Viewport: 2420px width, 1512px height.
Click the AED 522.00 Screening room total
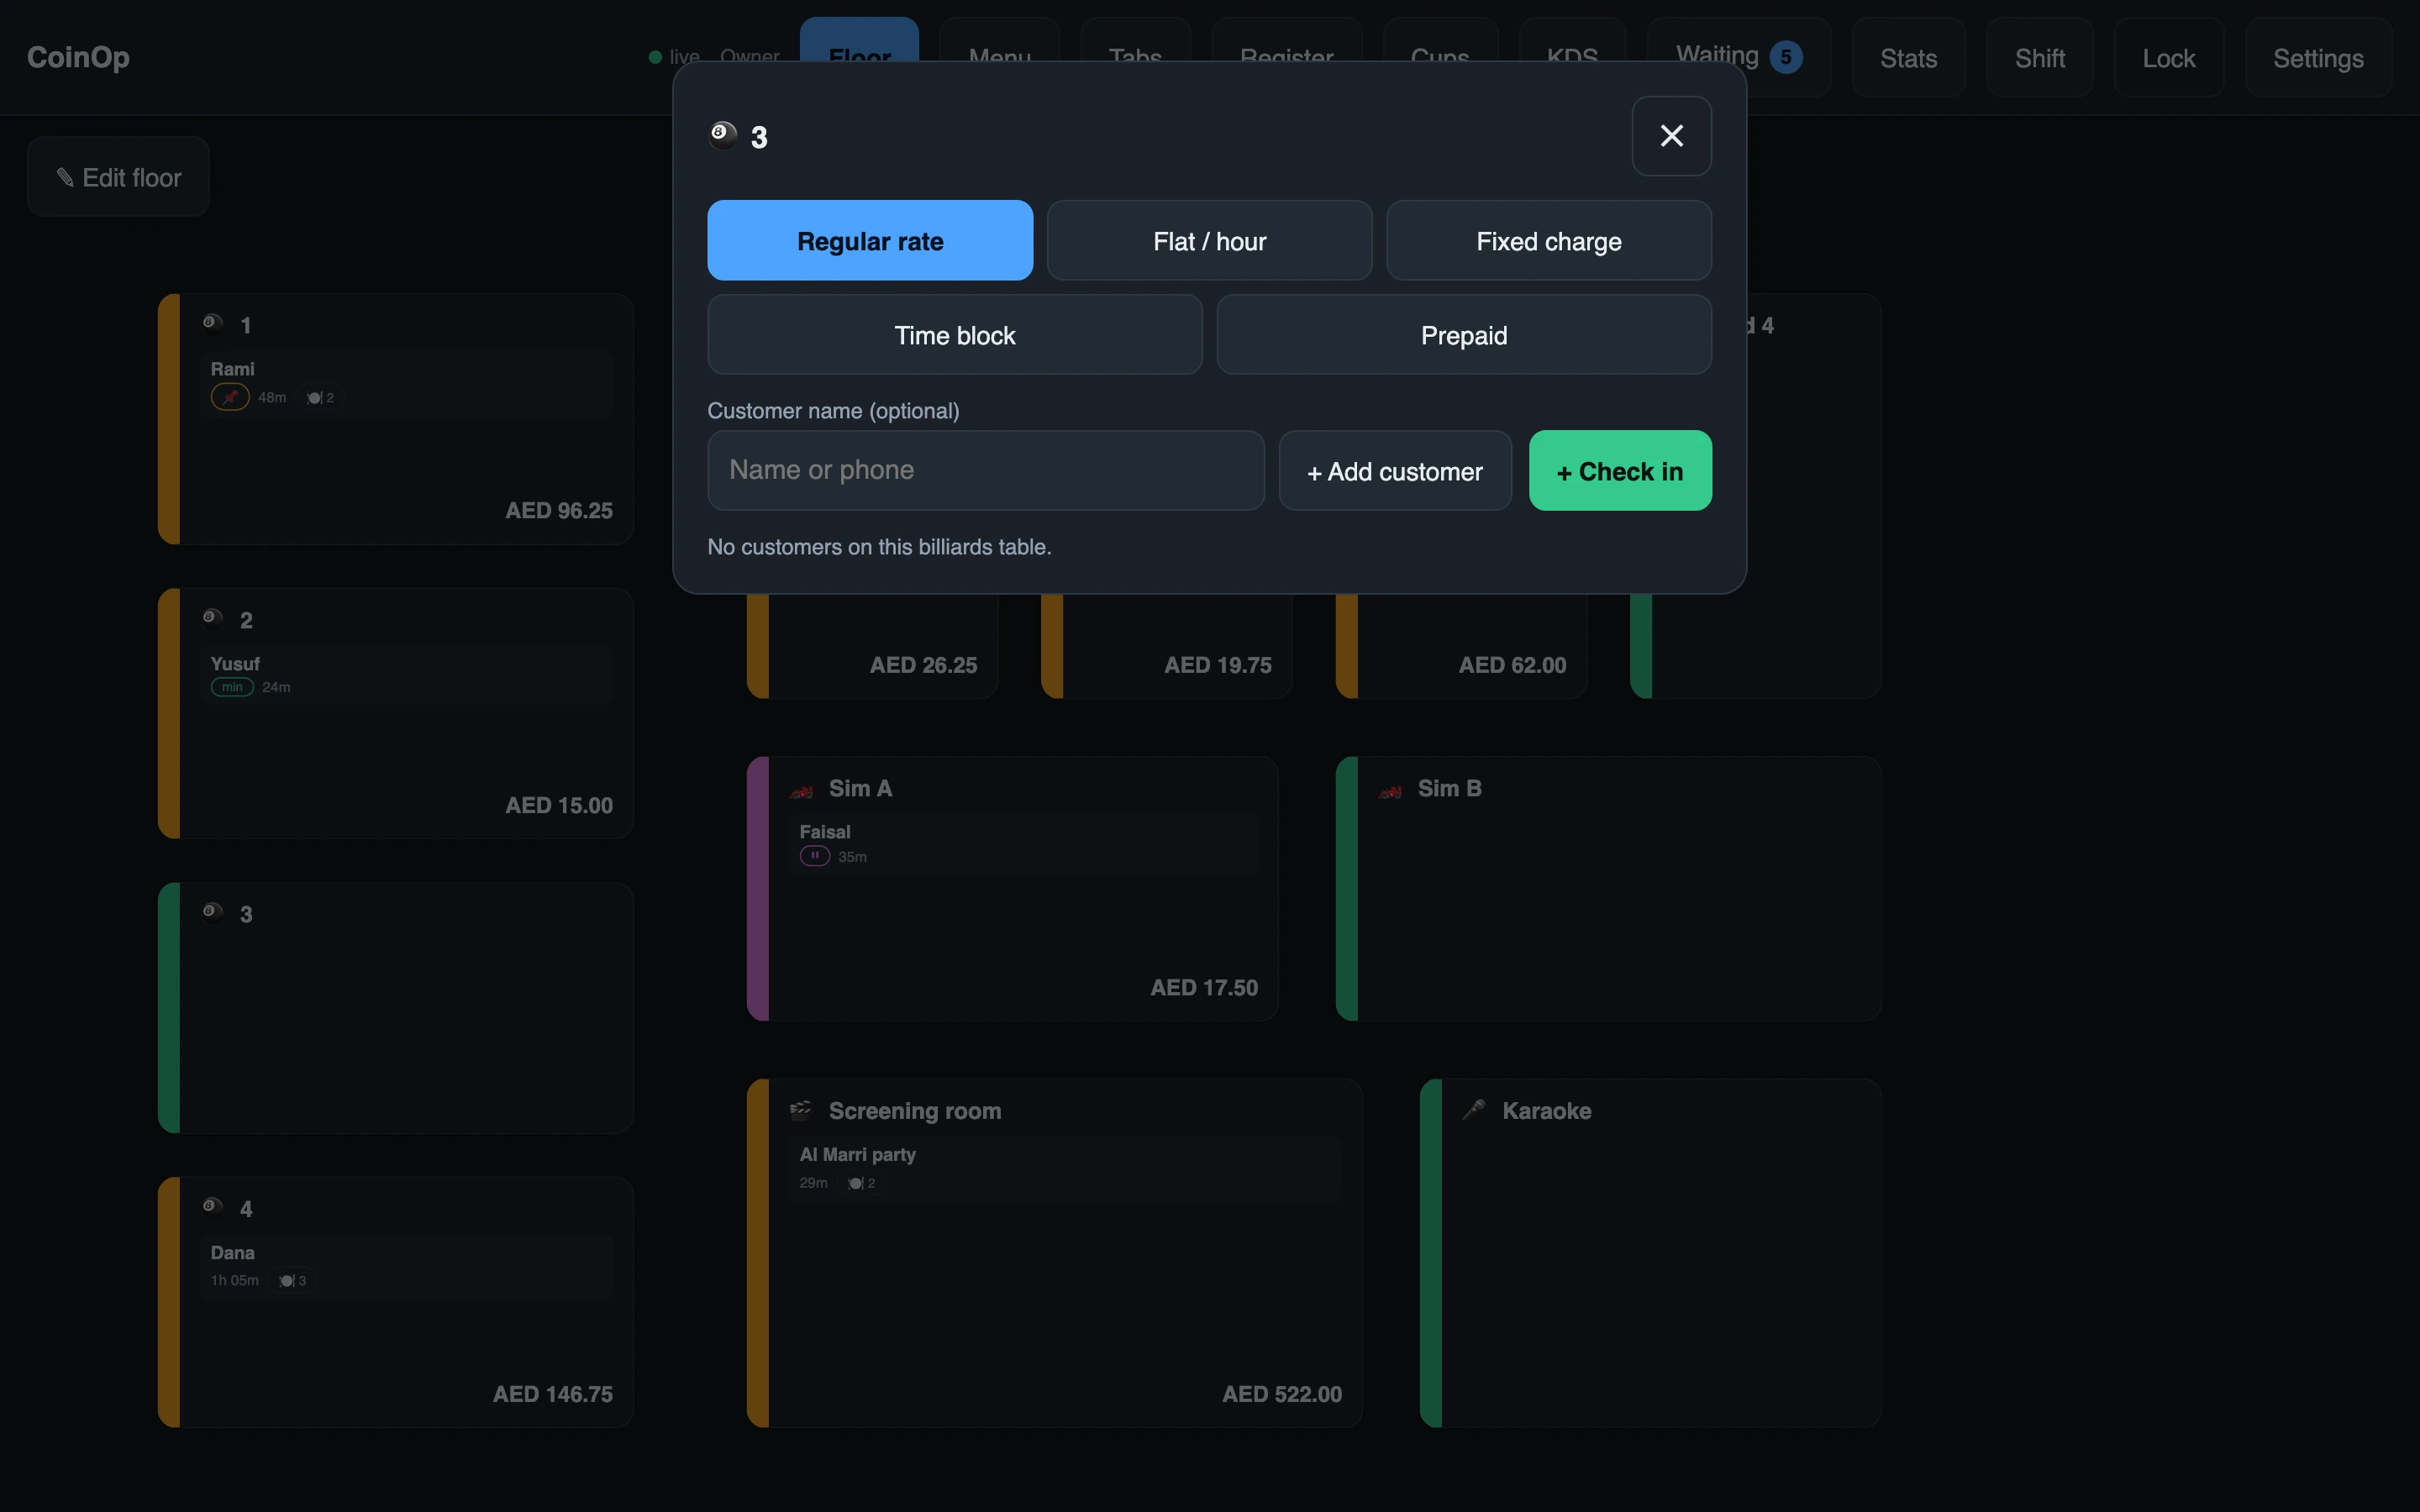pyautogui.click(x=1282, y=1394)
